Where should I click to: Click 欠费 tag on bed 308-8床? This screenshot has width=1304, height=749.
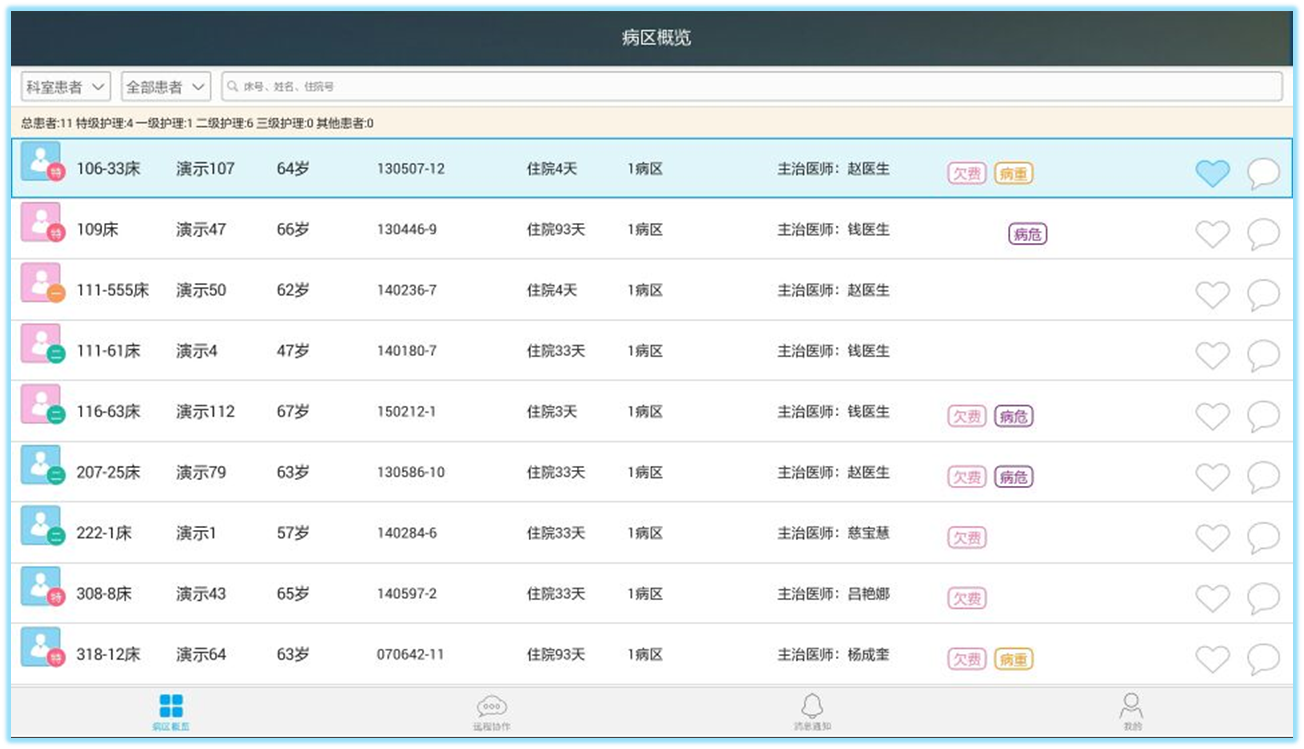click(x=966, y=599)
